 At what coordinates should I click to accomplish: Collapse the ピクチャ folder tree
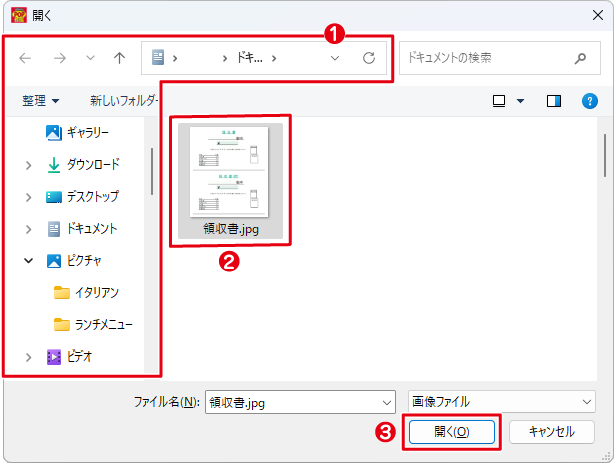[x=29, y=261]
